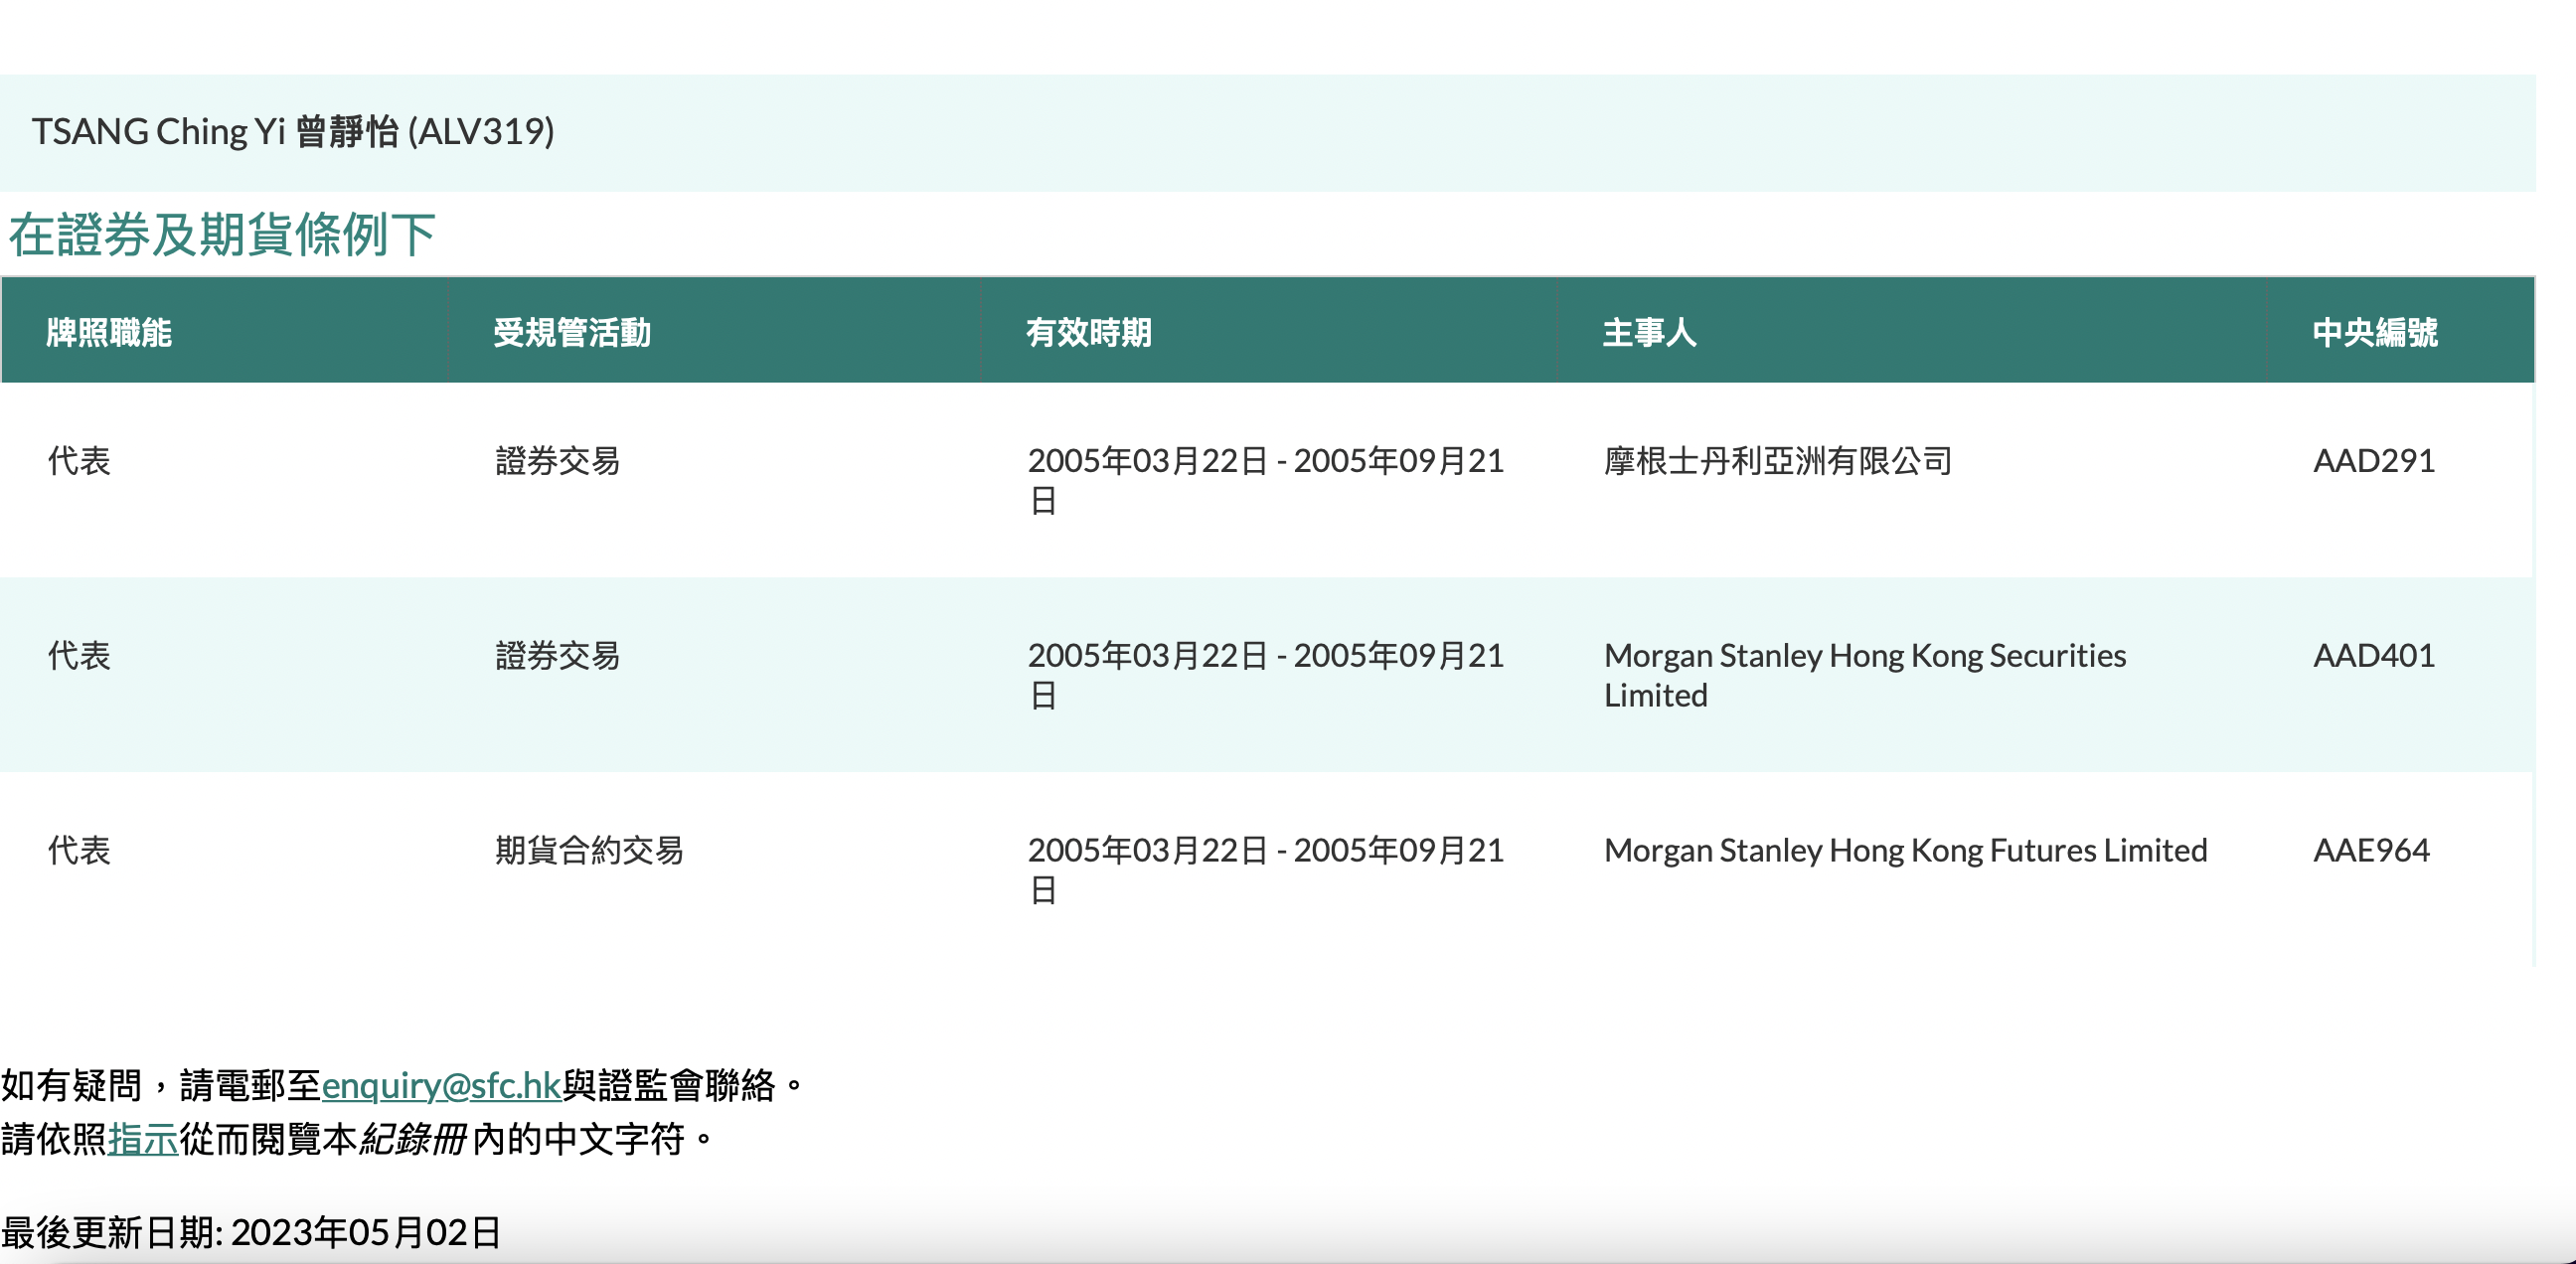Click 代表 in the AAD291 row

click(79, 461)
